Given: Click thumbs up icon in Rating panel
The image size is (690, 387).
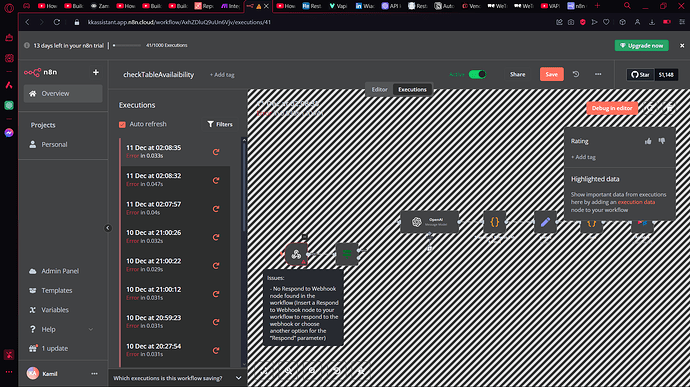Looking at the screenshot, I should (648, 141).
